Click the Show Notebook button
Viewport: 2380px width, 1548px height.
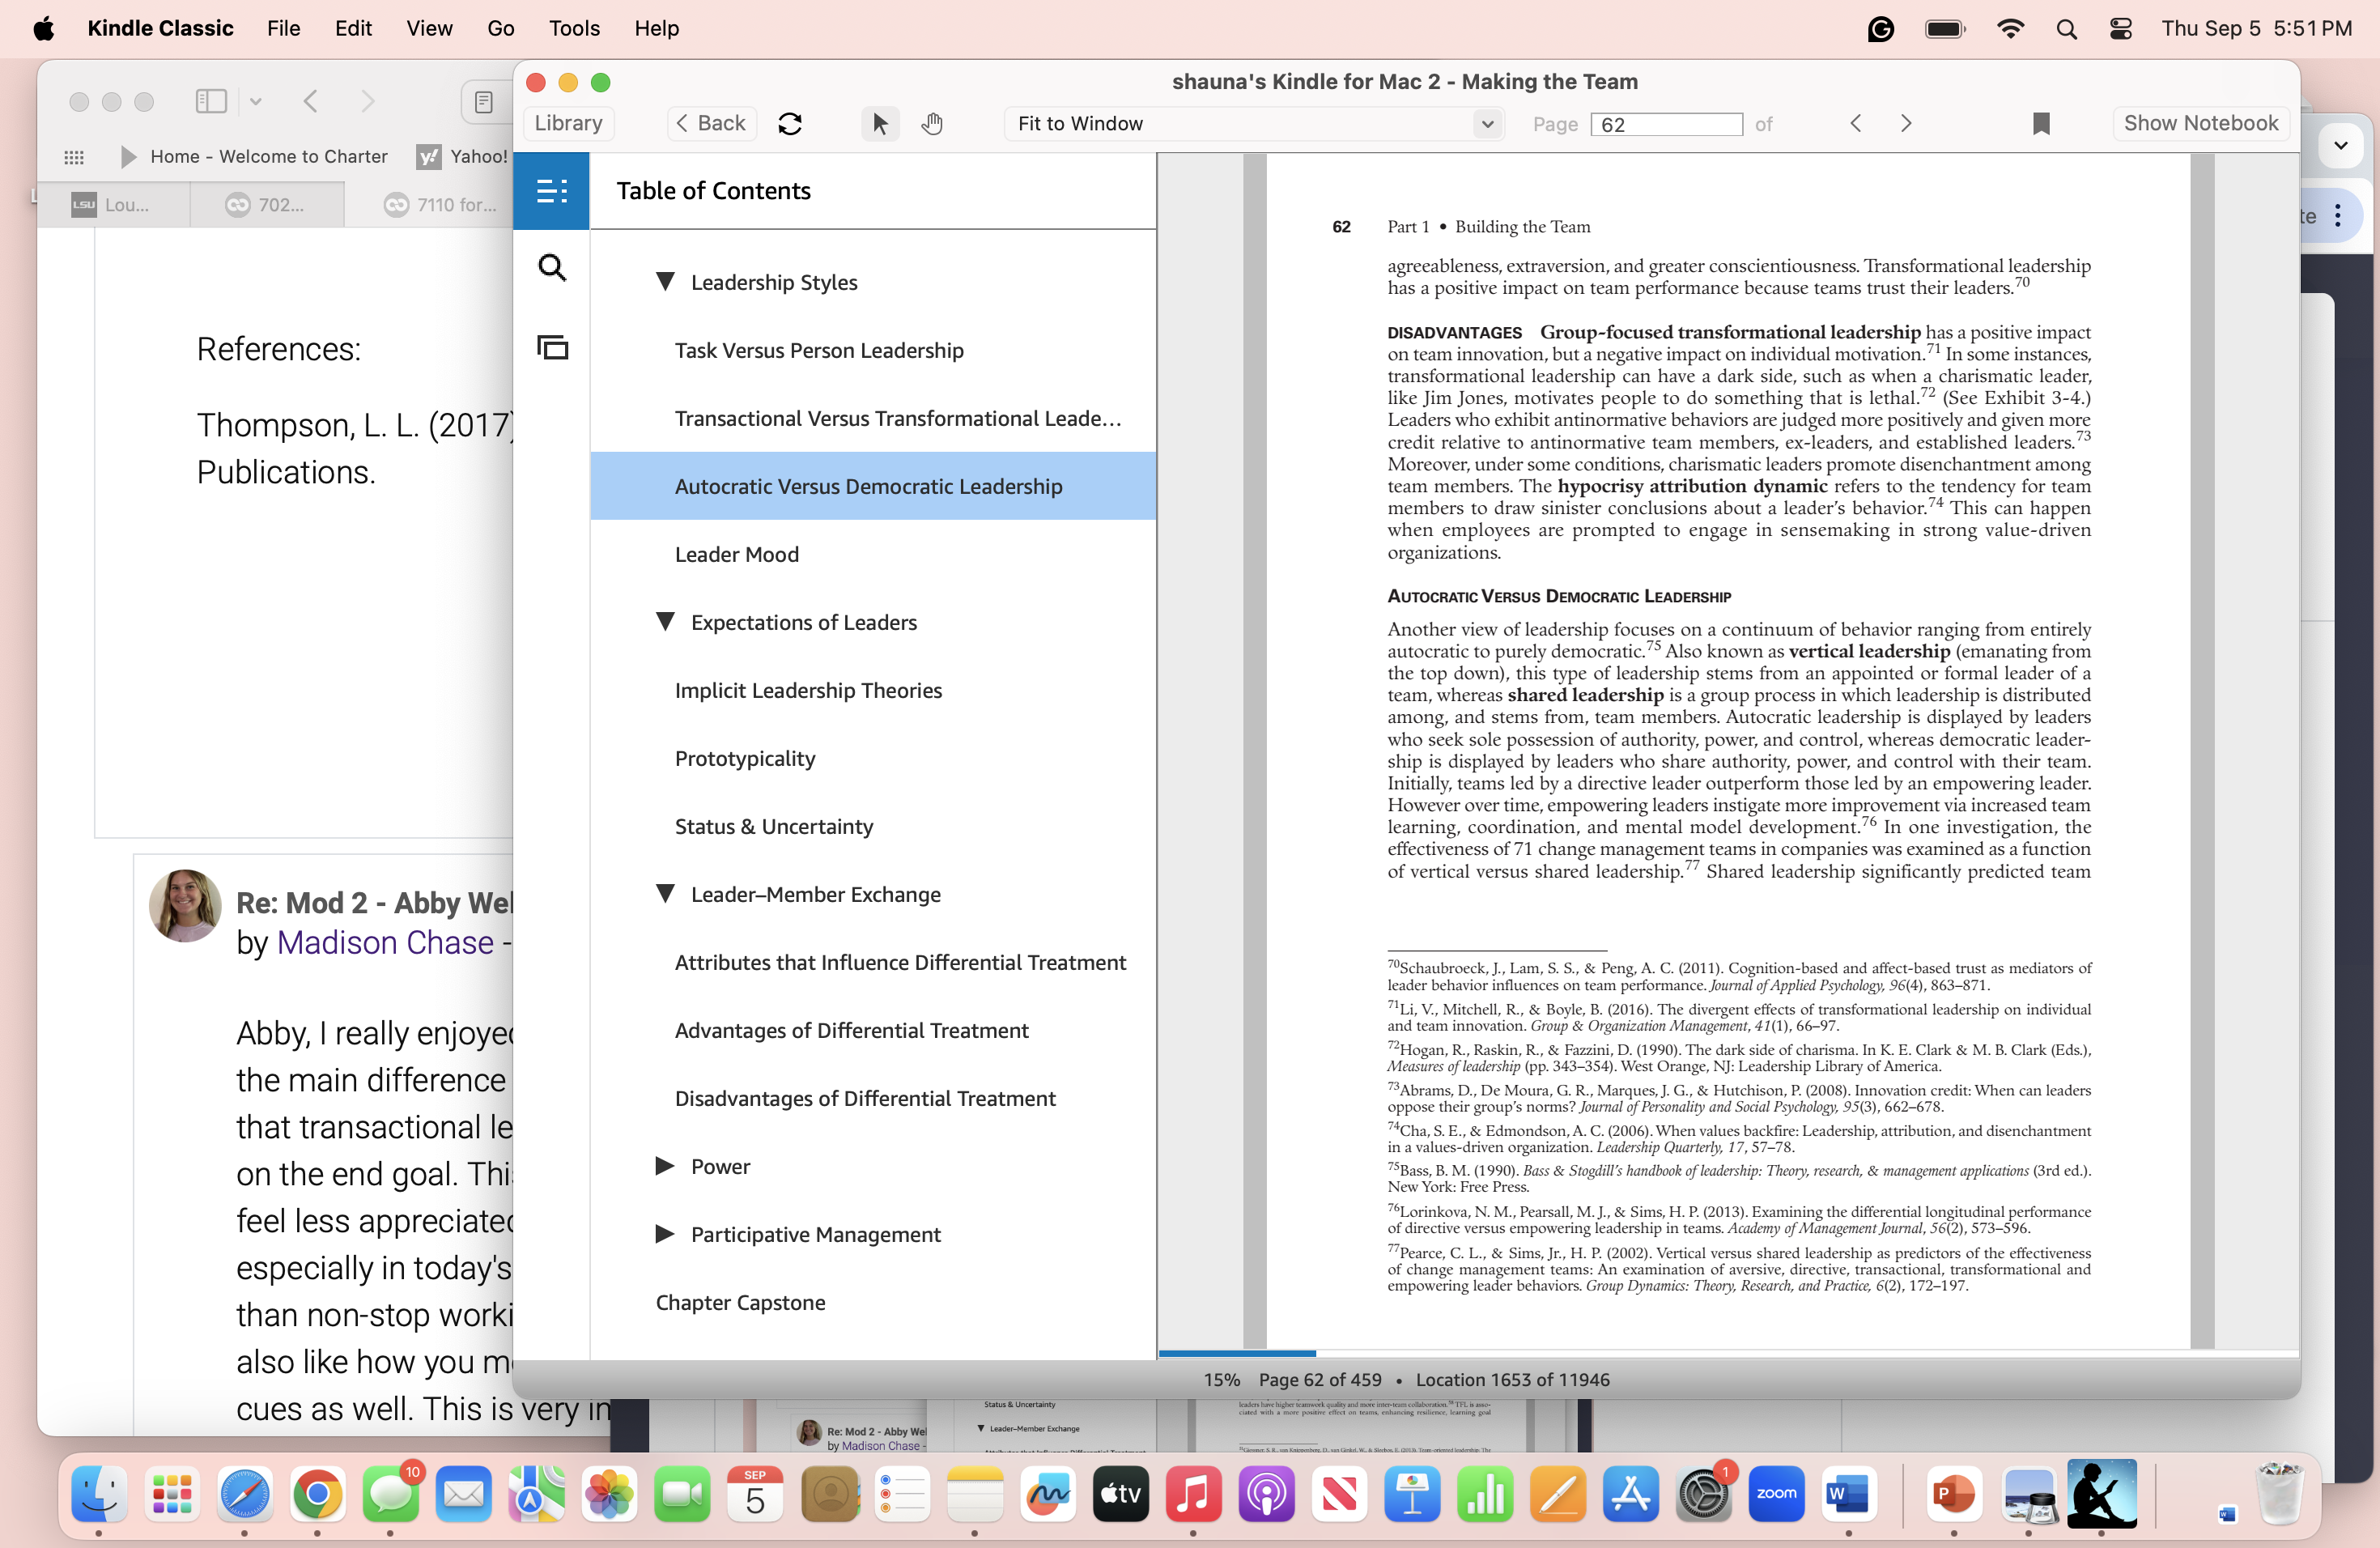(2201, 123)
